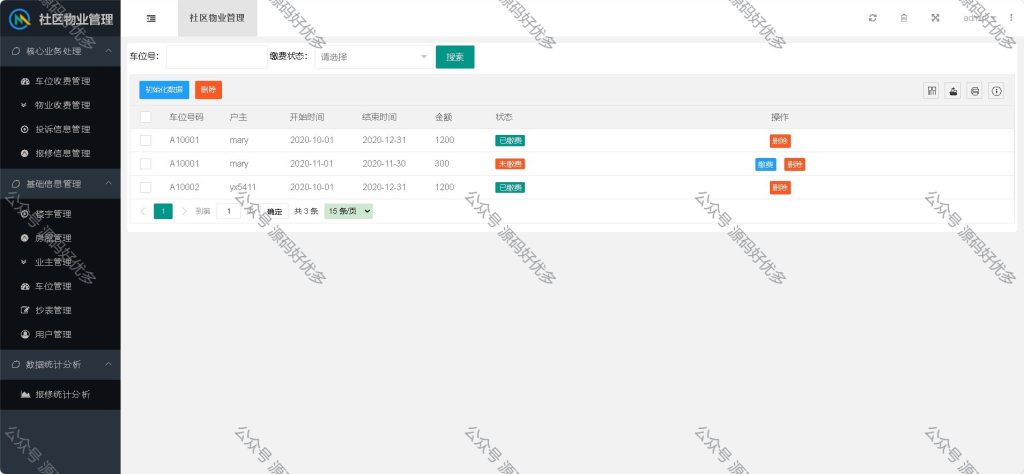Click the 车位号 search input field

click(x=216, y=57)
